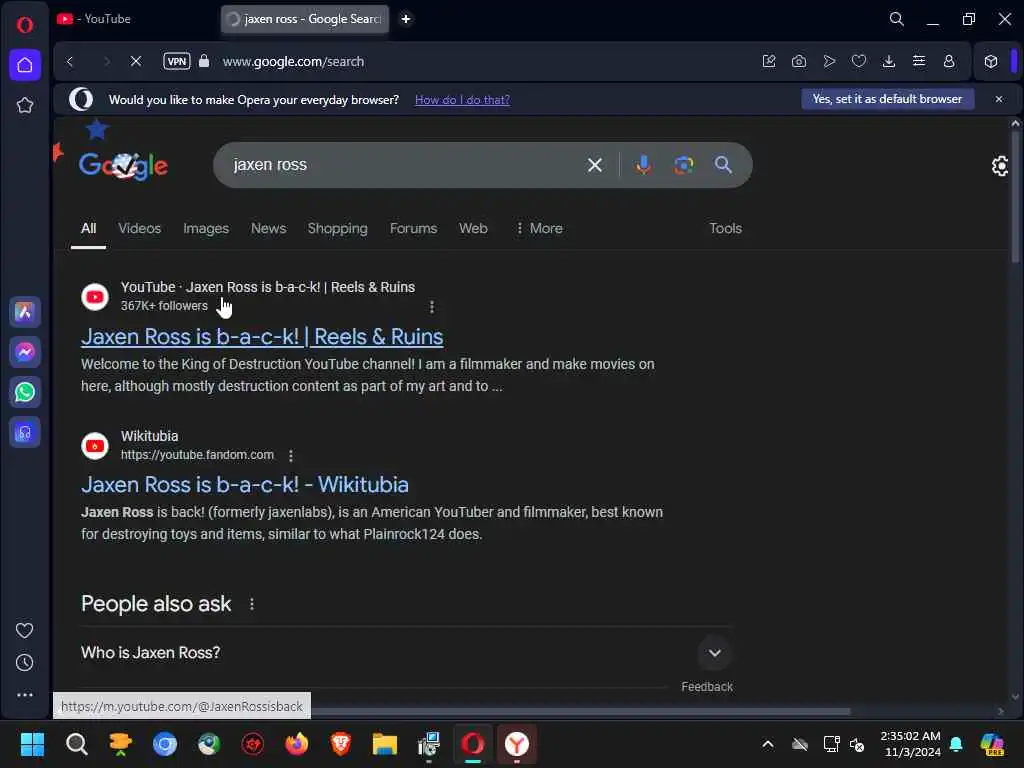
Task: Switch to the YouTube tab
Action: (x=135, y=19)
